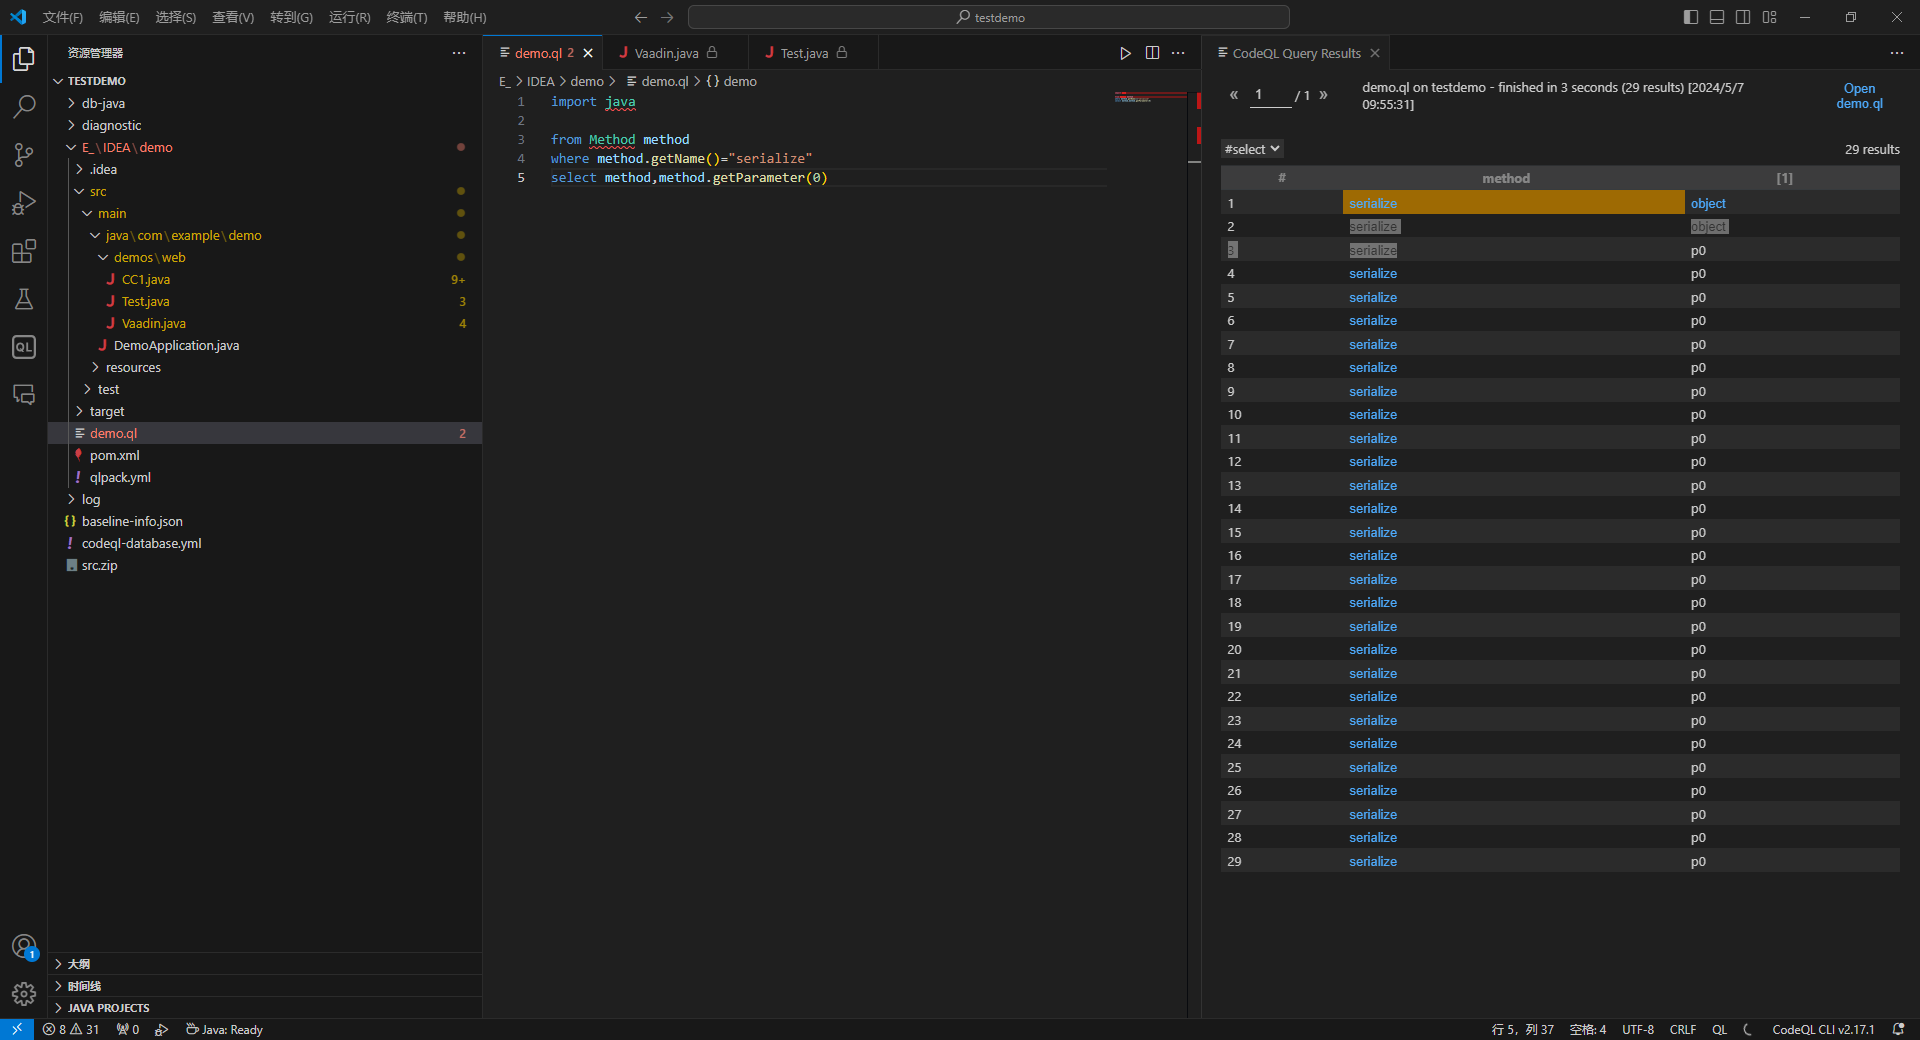
Task: Click UTF-8 encoding in status bar
Action: 1638,1029
